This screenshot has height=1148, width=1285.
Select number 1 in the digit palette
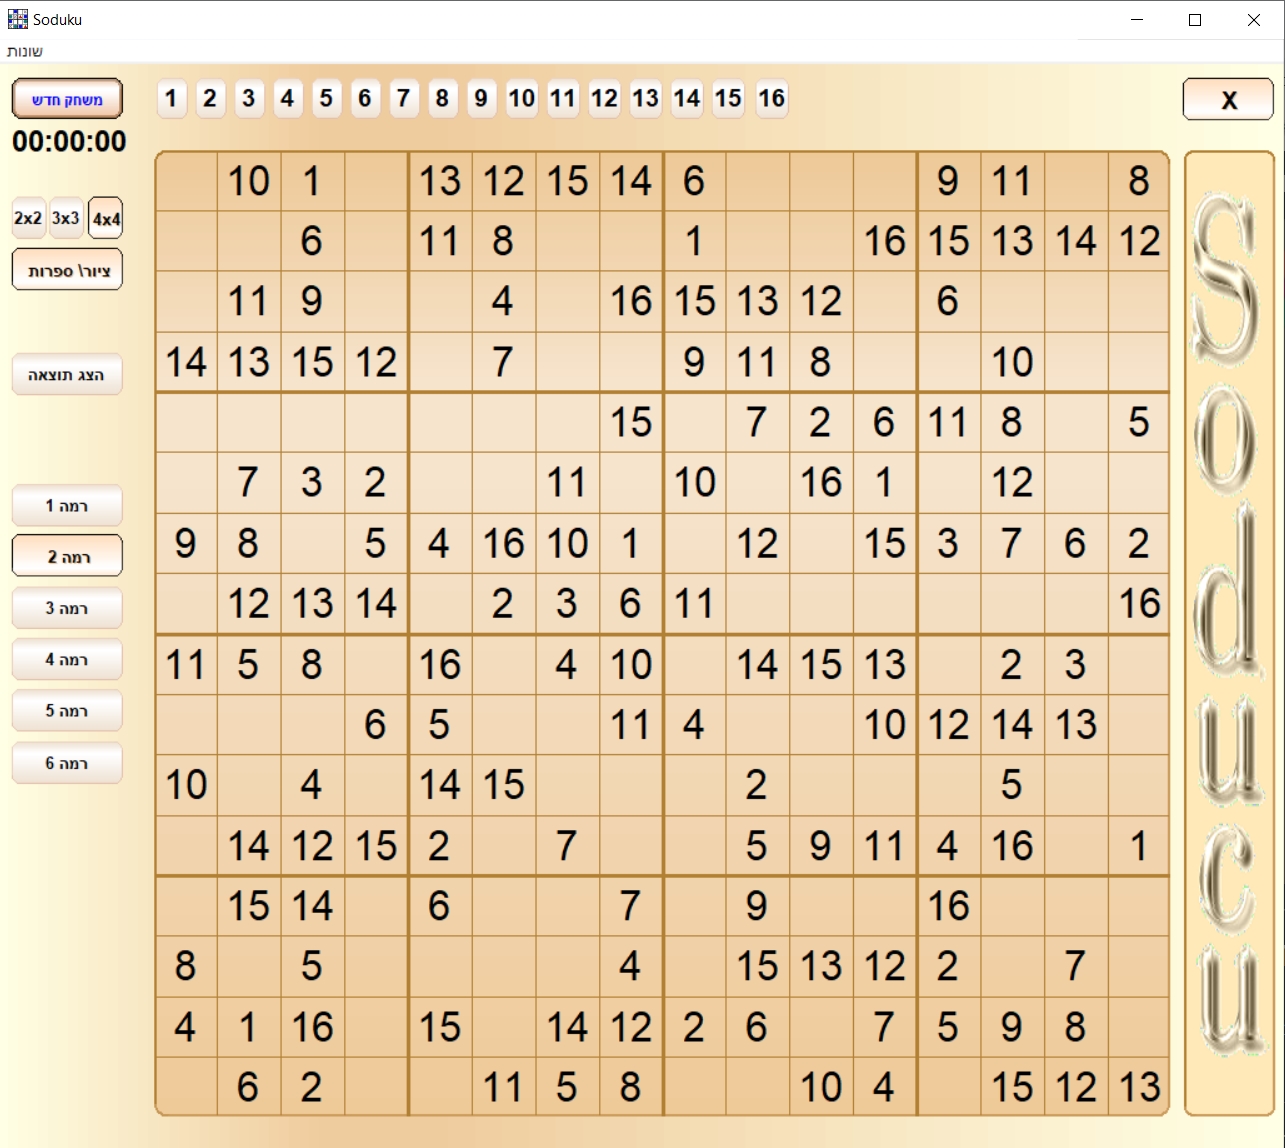pos(172,99)
